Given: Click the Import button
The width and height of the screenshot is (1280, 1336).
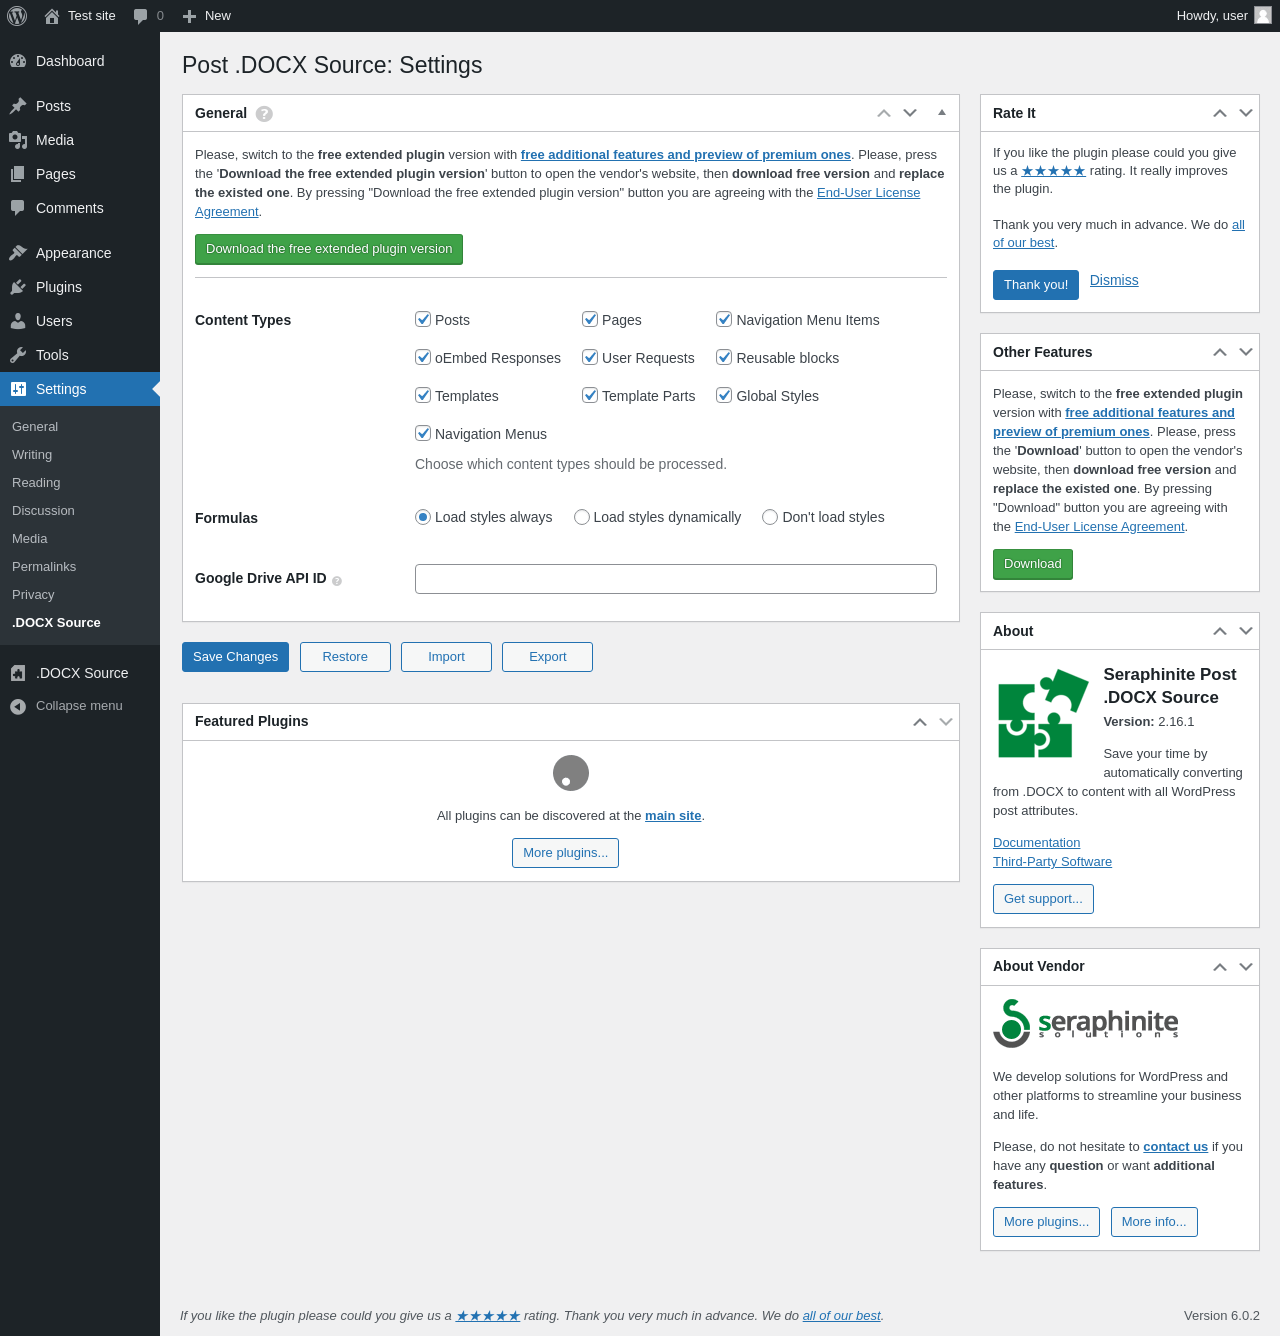Looking at the screenshot, I should 446,657.
